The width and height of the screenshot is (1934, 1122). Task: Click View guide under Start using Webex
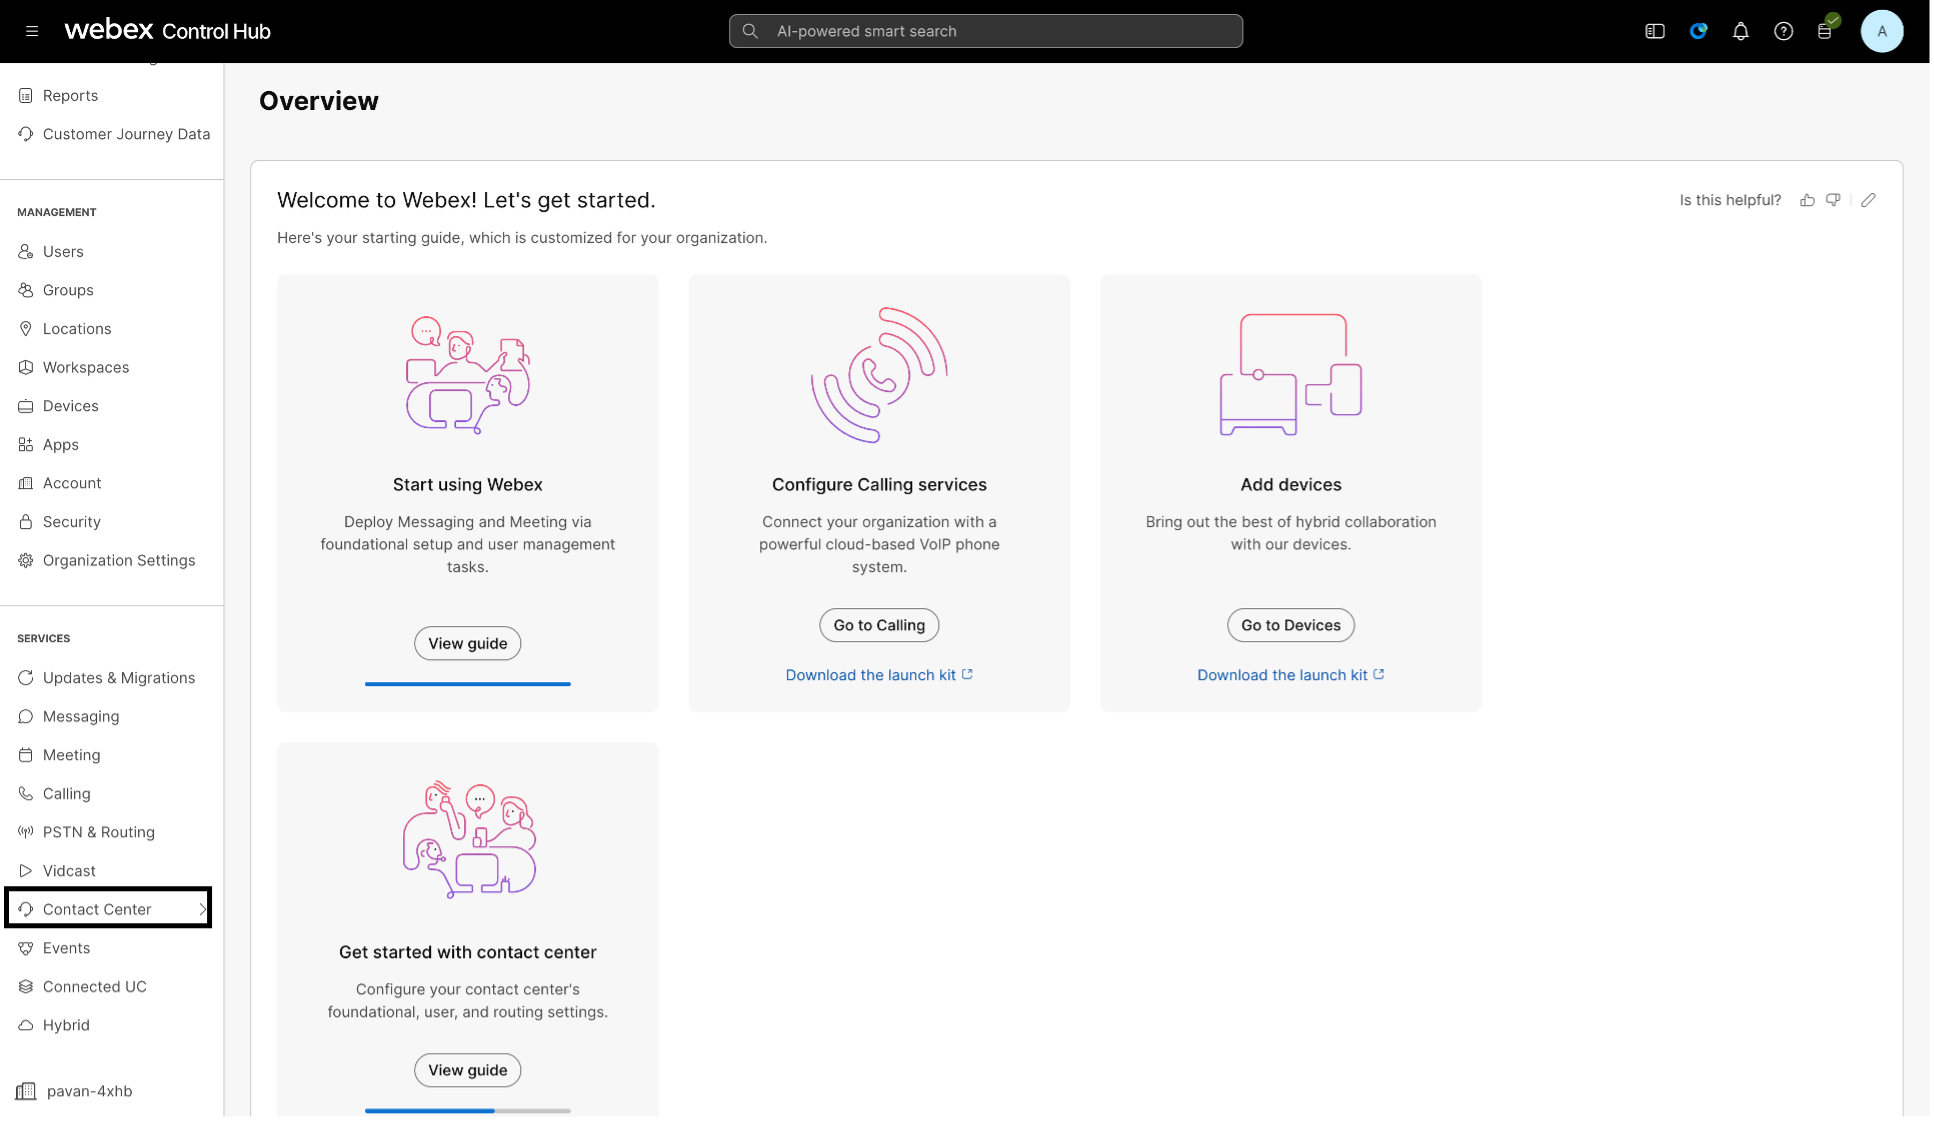(467, 643)
